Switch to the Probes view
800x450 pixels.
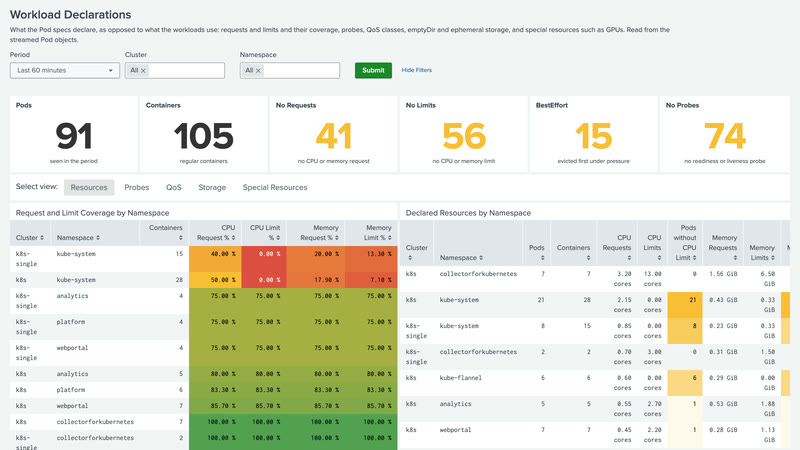click(137, 187)
